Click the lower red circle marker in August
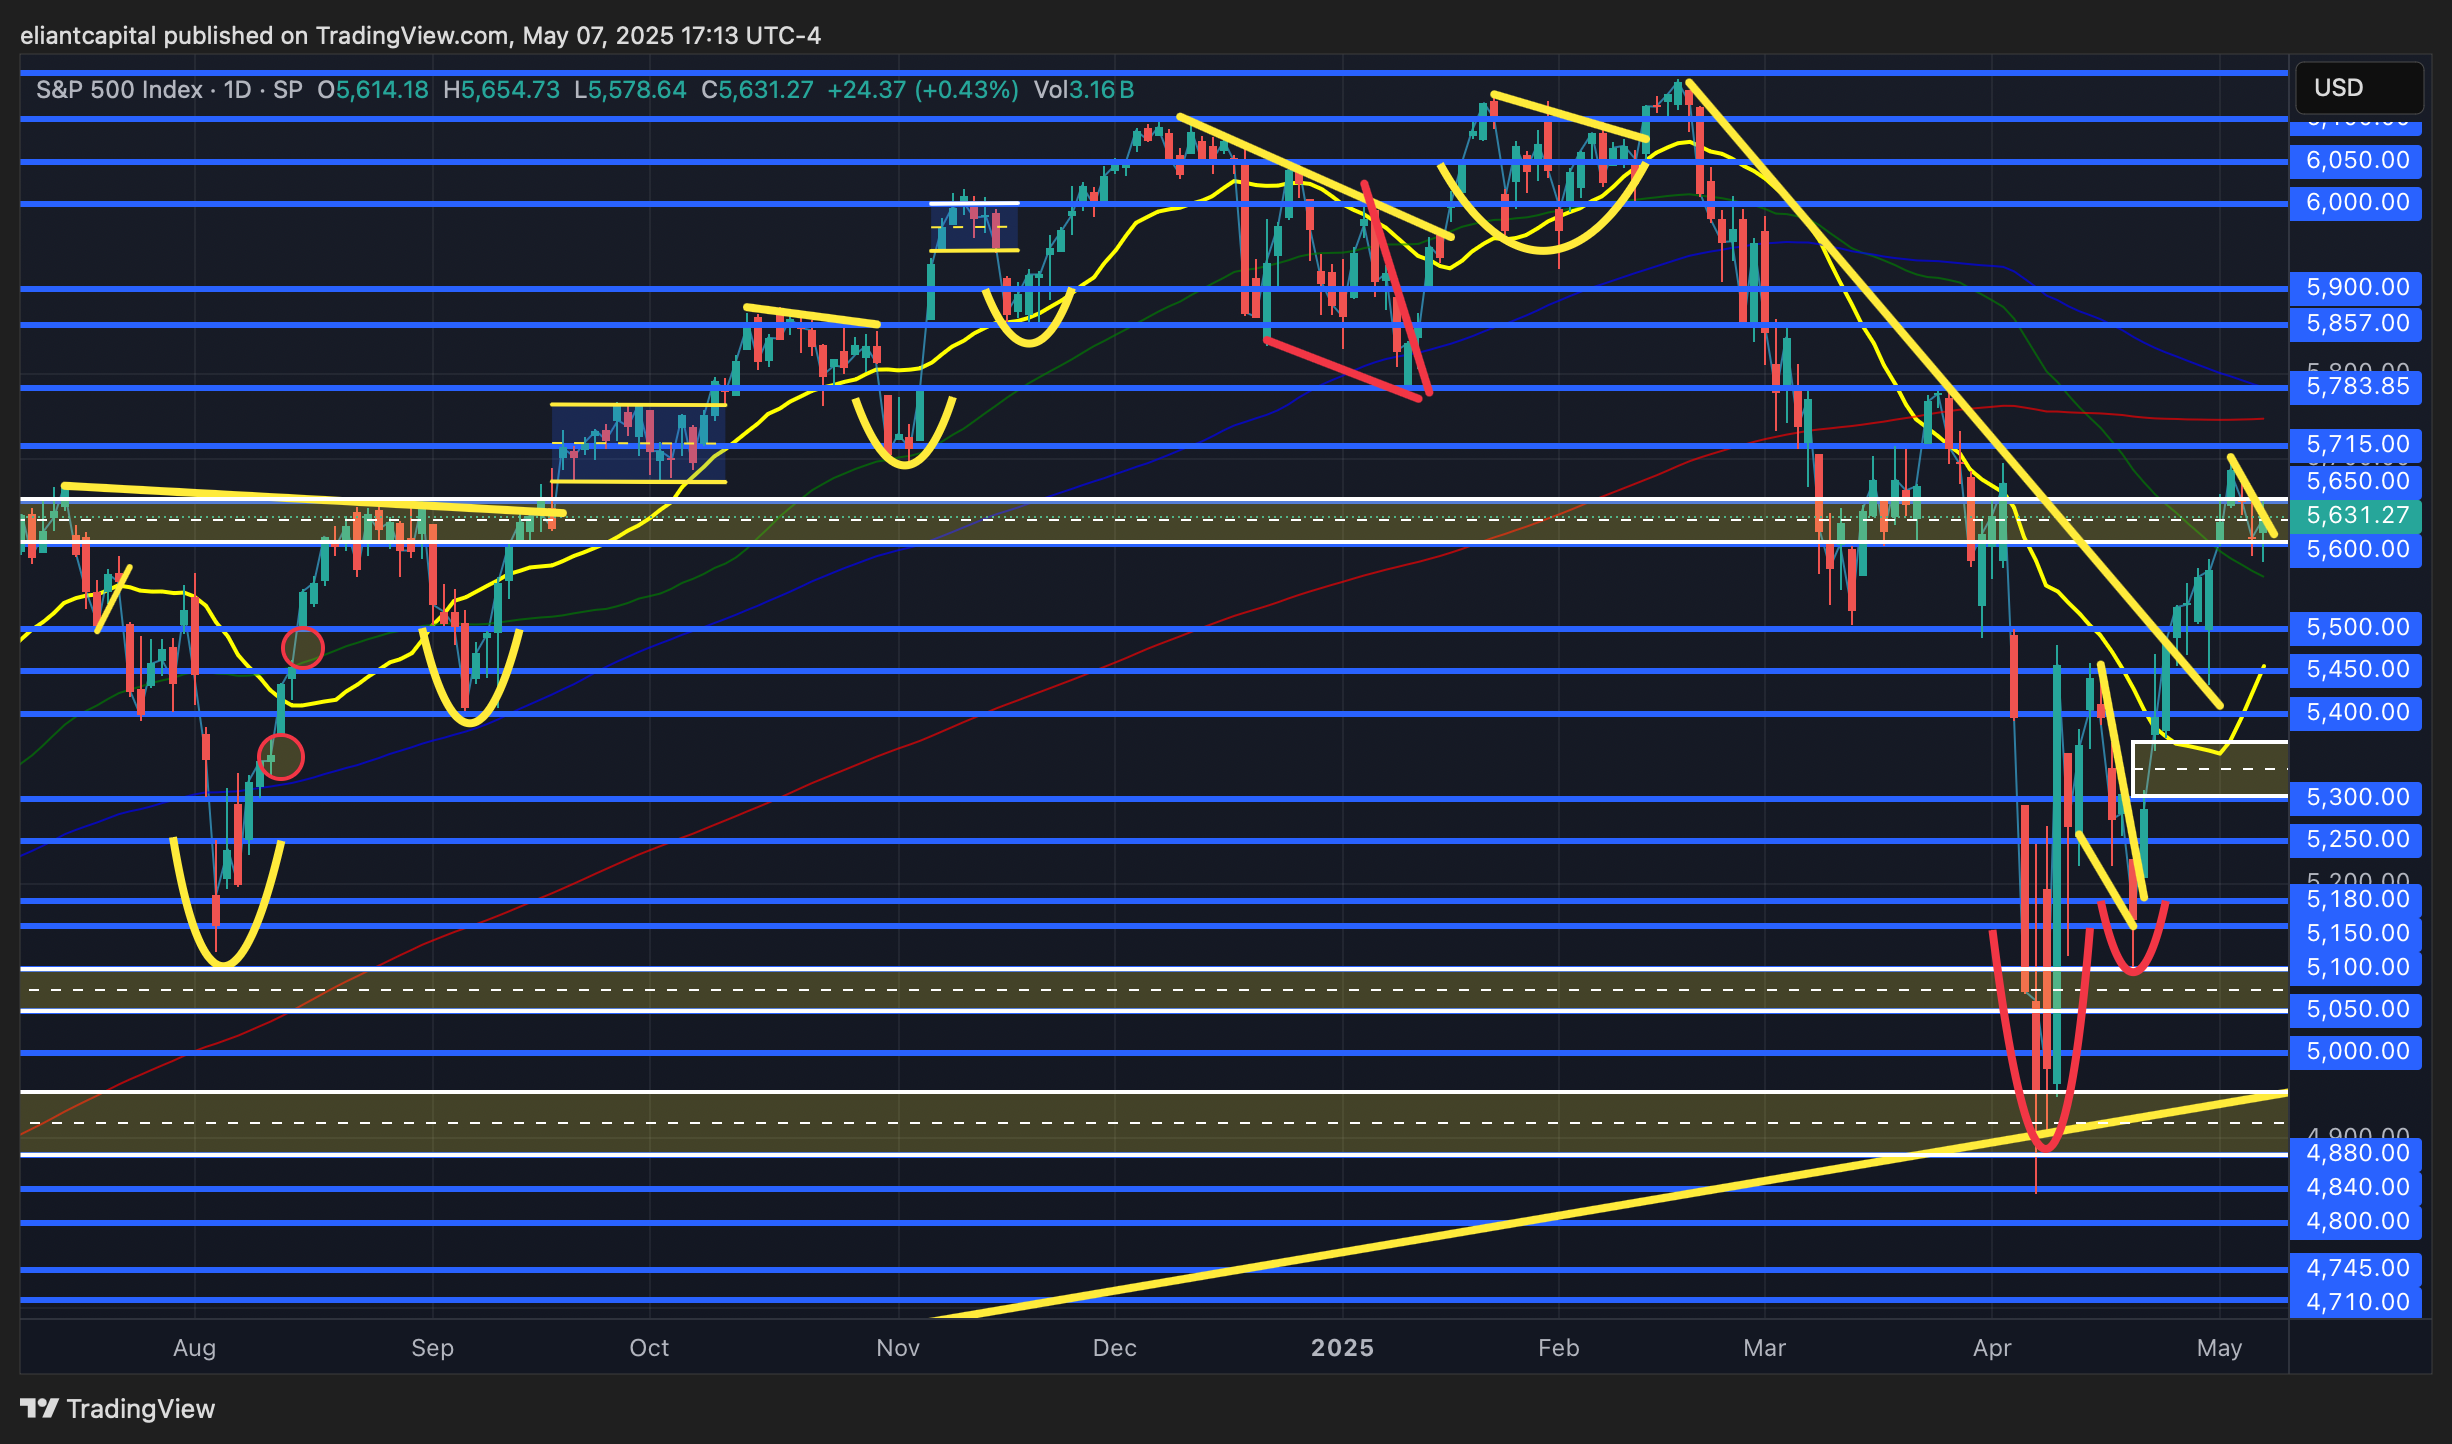Image resolution: width=2452 pixels, height=1444 pixels. (x=281, y=756)
